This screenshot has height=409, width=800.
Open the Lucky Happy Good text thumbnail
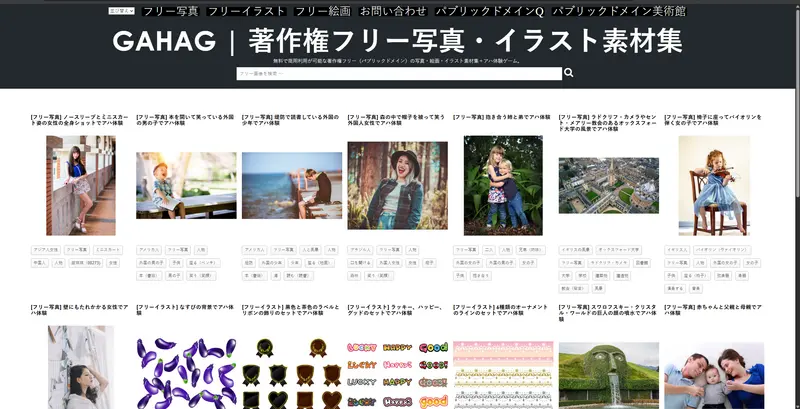click(397, 375)
